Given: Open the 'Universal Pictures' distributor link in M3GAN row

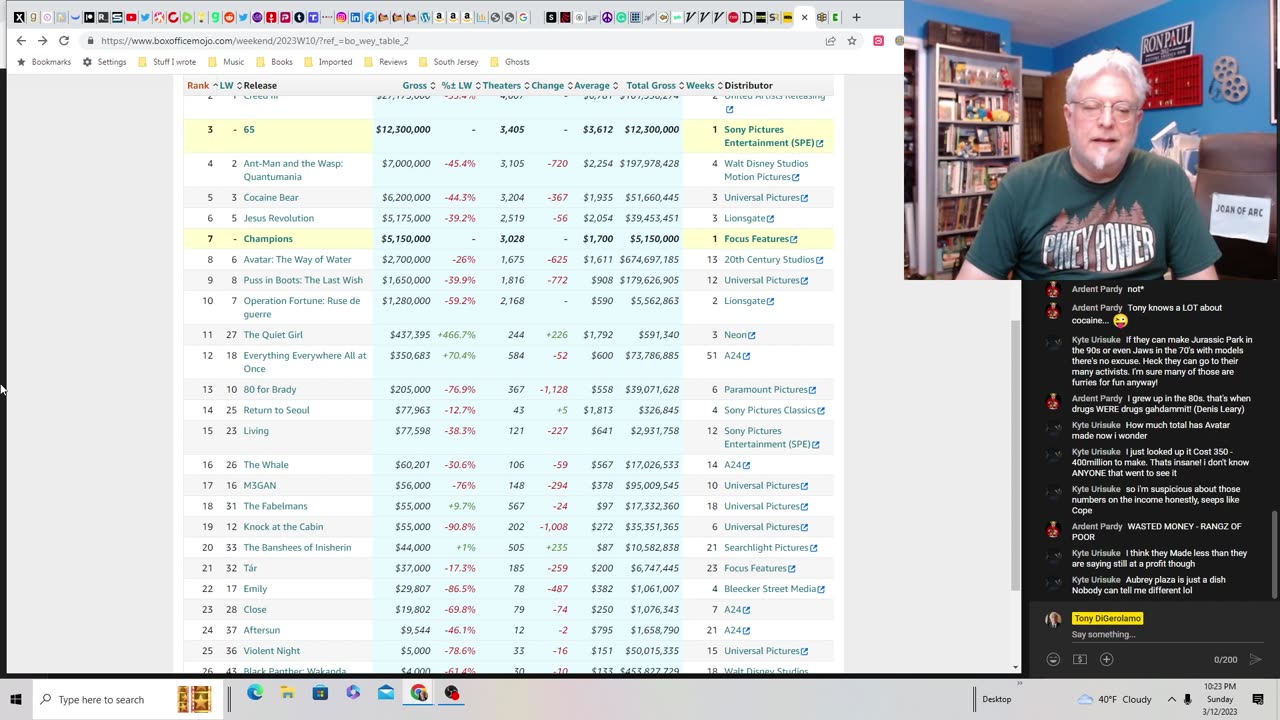Looking at the screenshot, I should 762,486.
